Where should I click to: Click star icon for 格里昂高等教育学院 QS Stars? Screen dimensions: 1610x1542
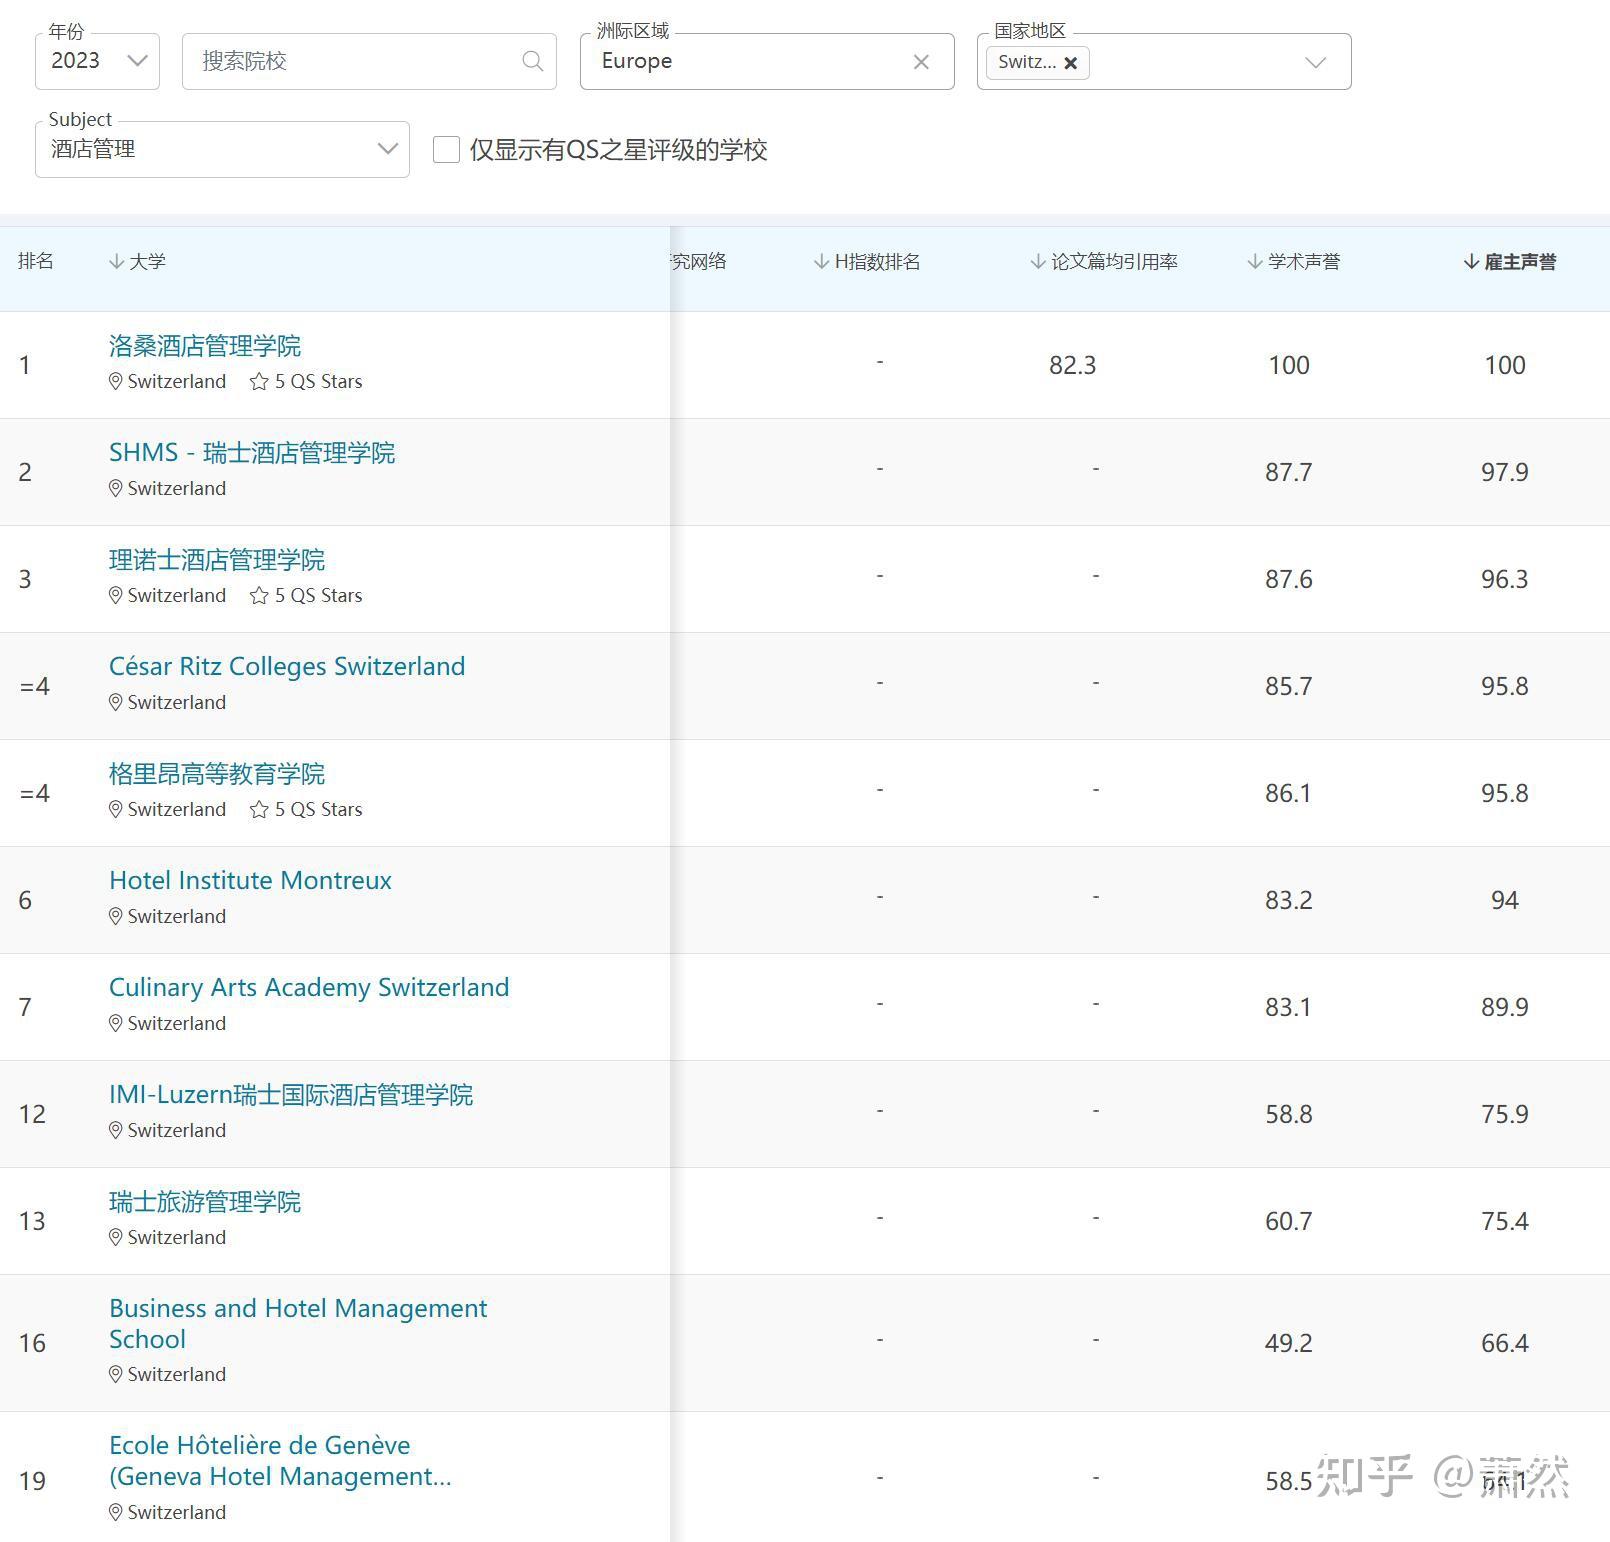click(259, 809)
